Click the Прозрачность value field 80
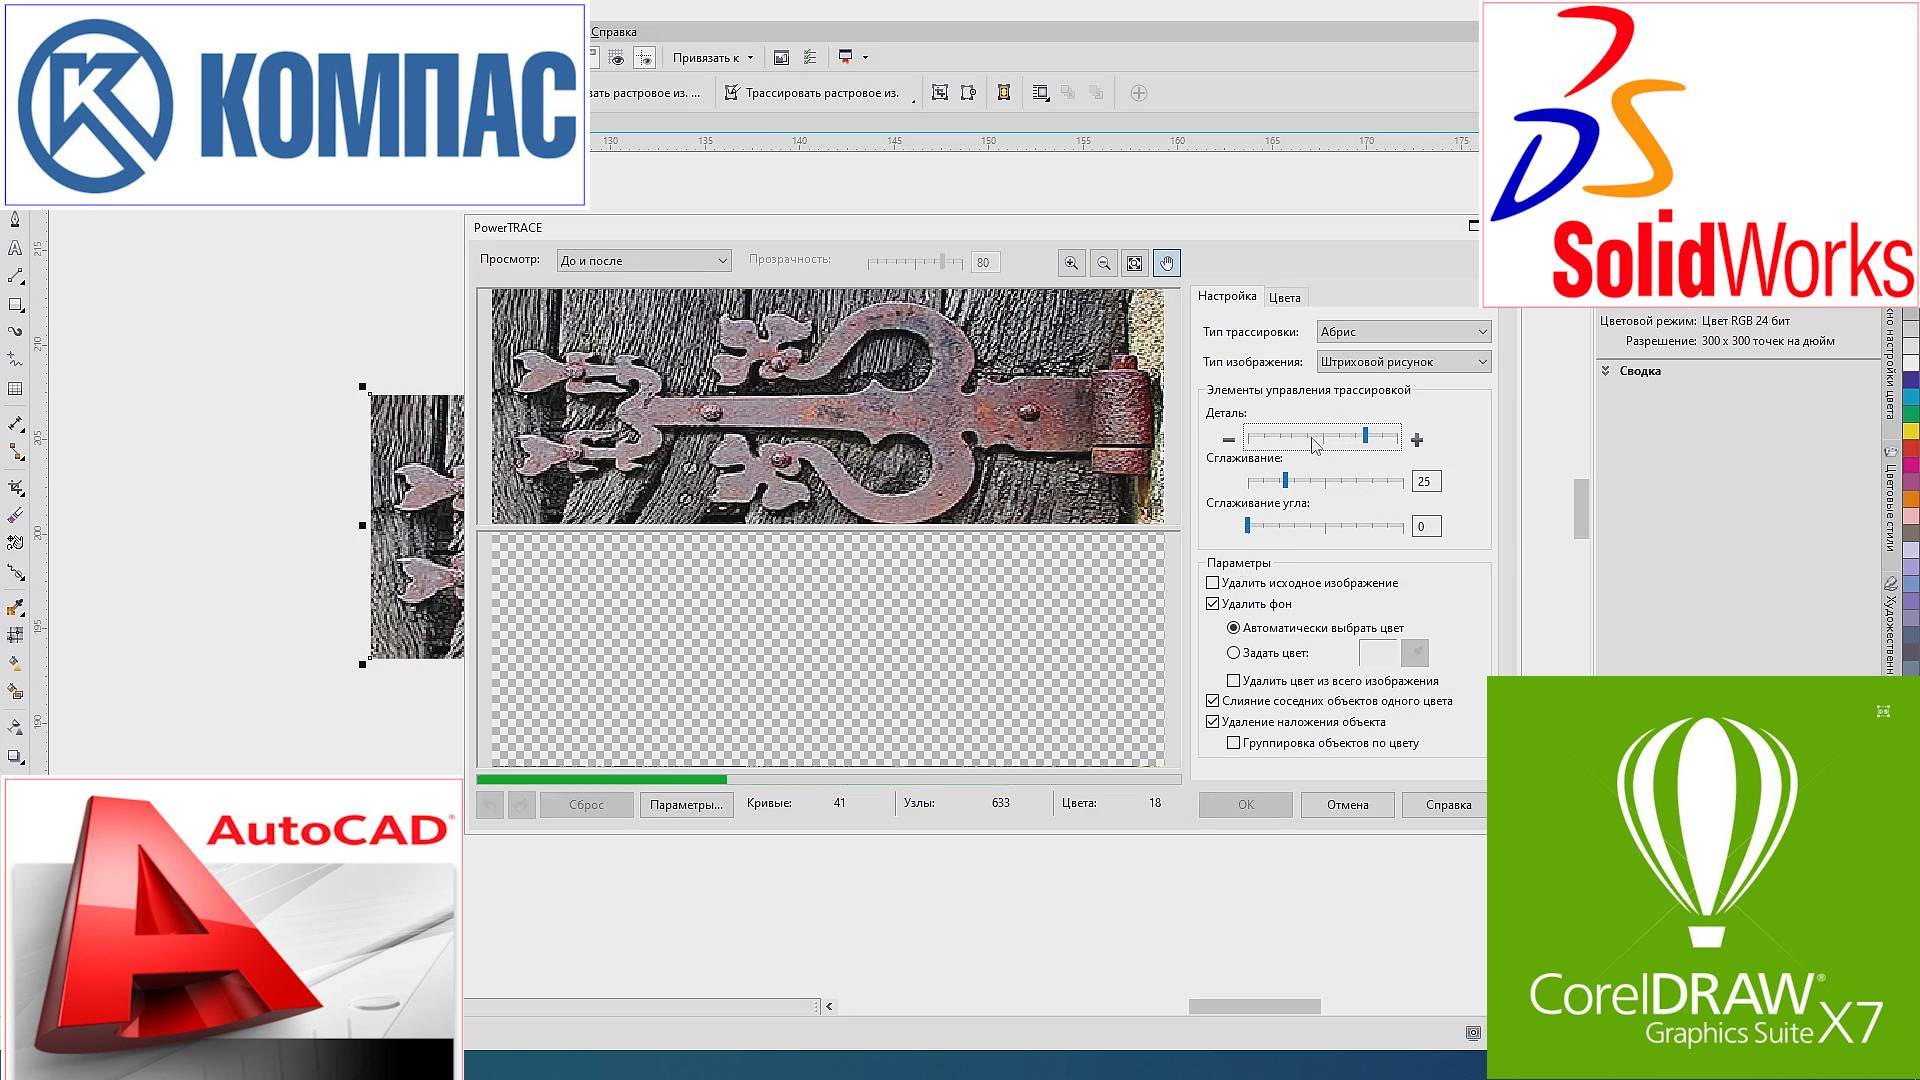 pos(986,263)
